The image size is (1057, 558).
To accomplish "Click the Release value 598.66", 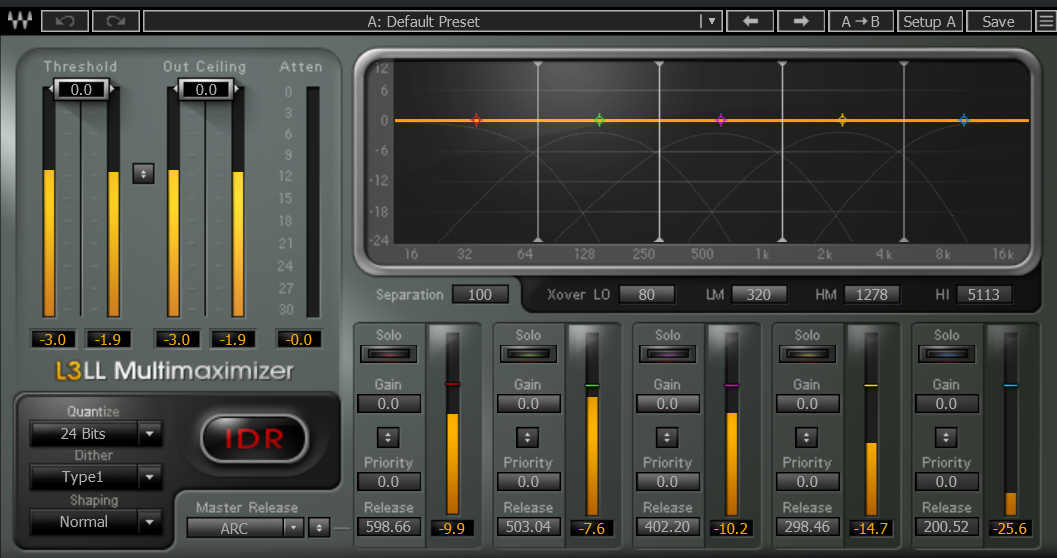I will click(x=388, y=527).
